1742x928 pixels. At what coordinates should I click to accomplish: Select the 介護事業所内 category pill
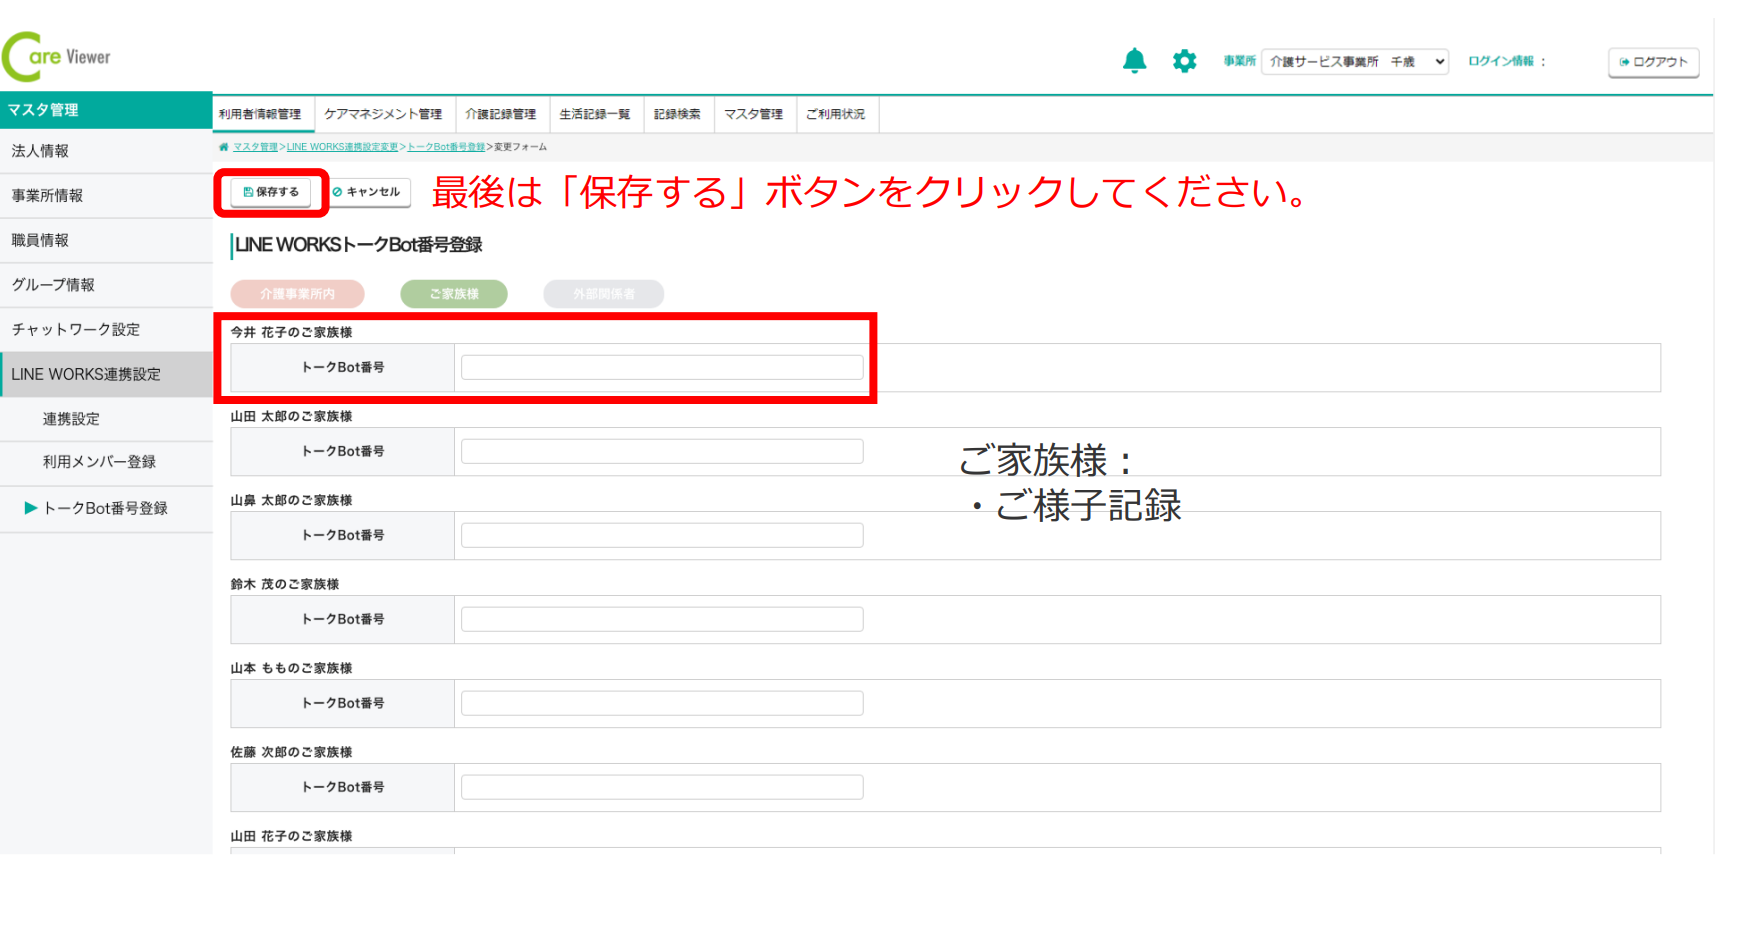(297, 294)
